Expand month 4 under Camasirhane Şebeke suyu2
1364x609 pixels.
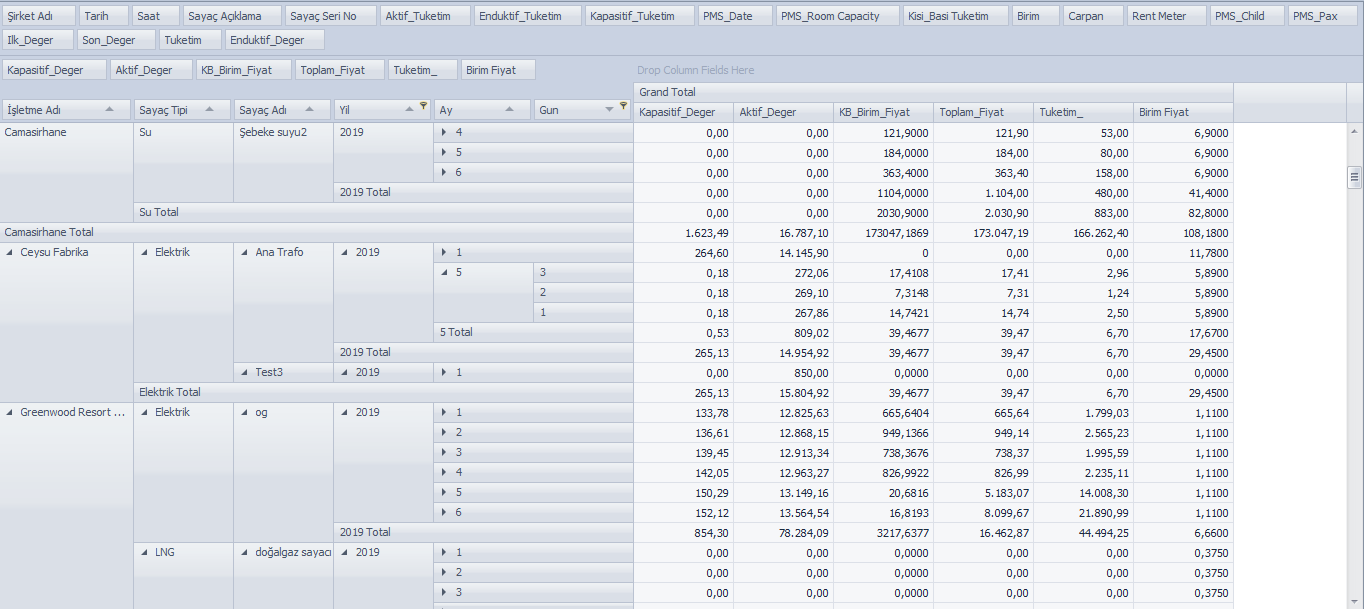pos(445,132)
